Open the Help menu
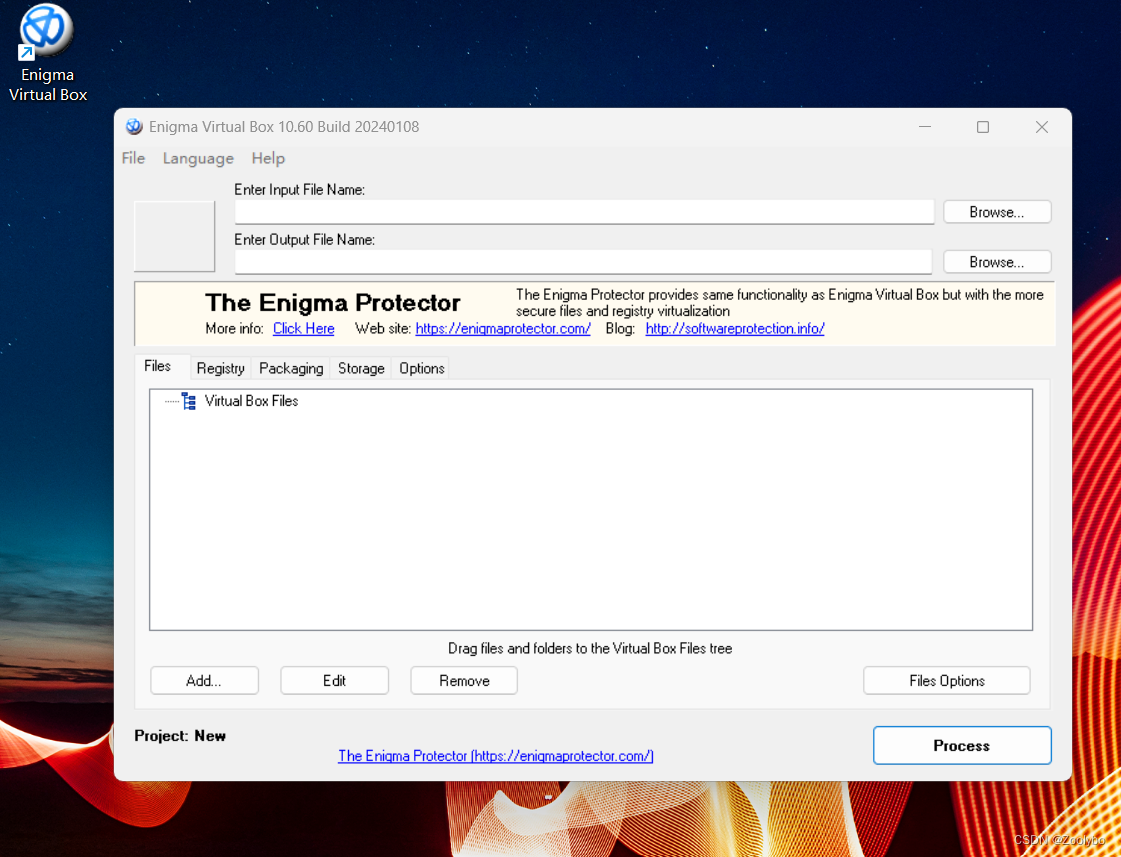The width and height of the screenshot is (1121, 857). pyautogui.click(x=268, y=158)
